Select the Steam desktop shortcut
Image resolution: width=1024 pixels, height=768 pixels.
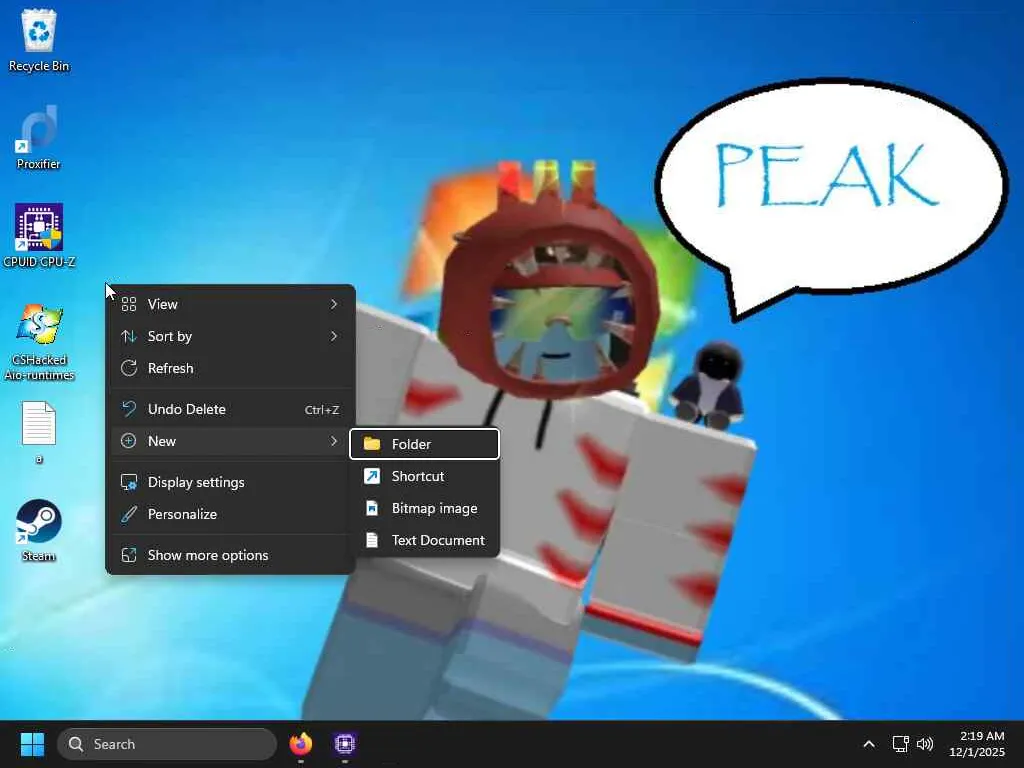point(39,530)
